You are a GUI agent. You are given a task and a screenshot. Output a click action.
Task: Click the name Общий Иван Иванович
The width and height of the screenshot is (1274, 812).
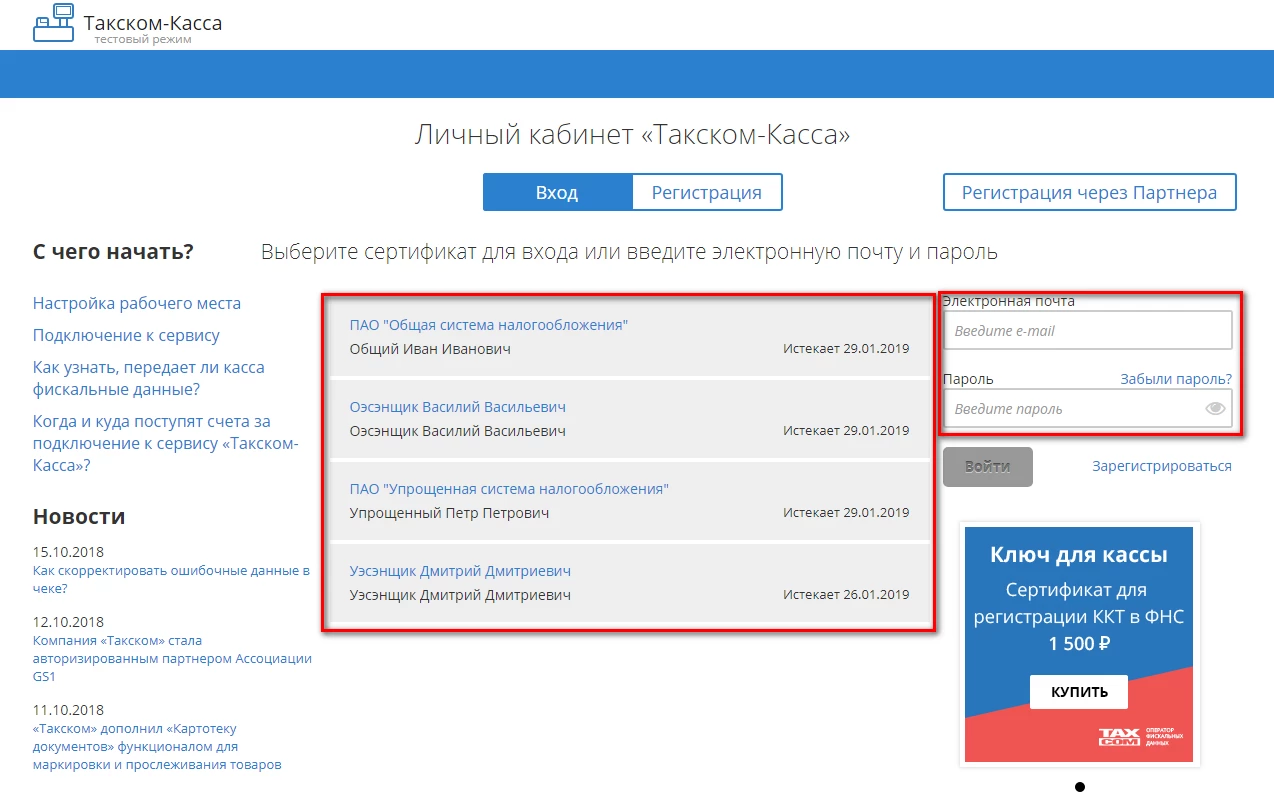click(430, 349)
